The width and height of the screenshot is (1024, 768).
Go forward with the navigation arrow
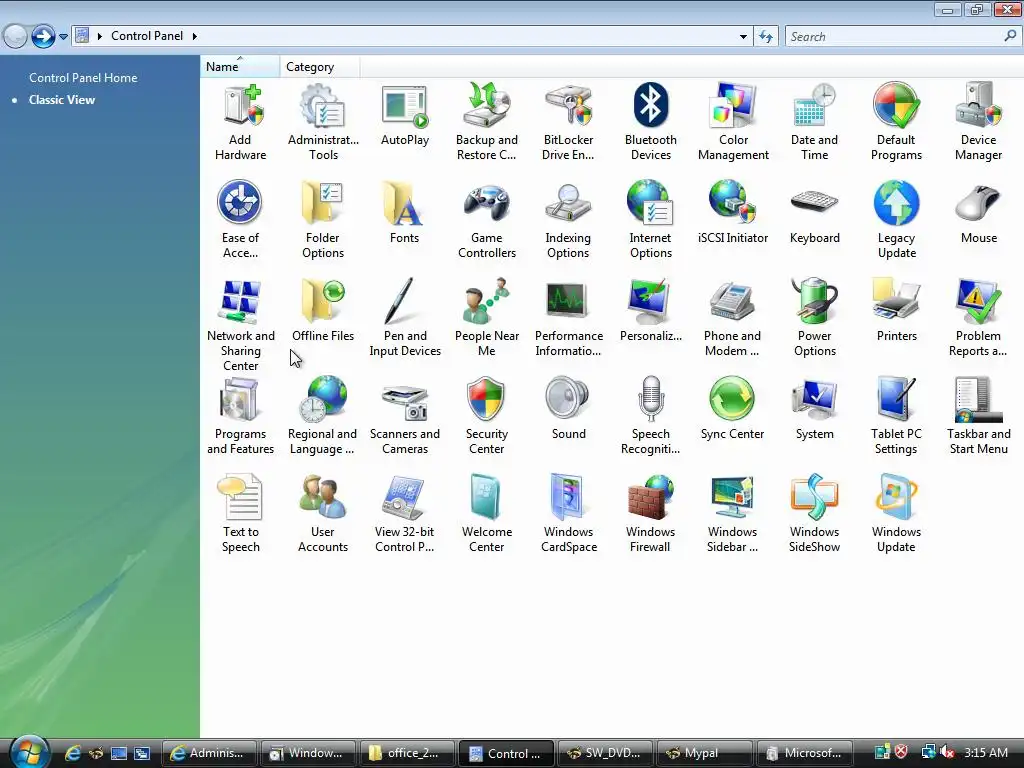click(x=43, y=36)
